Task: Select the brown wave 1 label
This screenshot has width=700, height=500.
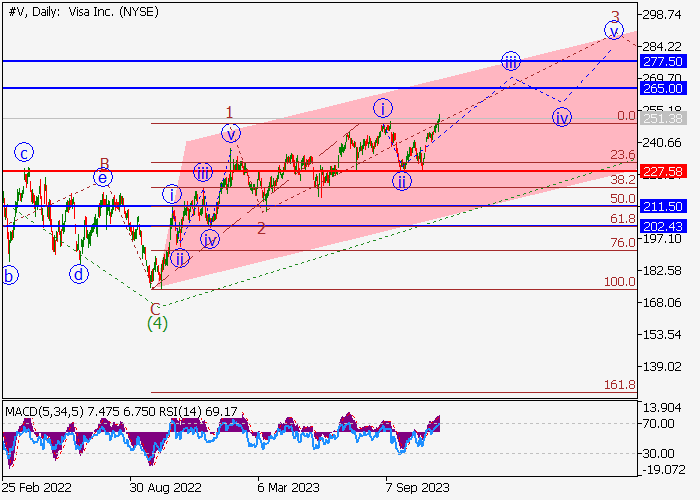Action: tap(229, 112)
